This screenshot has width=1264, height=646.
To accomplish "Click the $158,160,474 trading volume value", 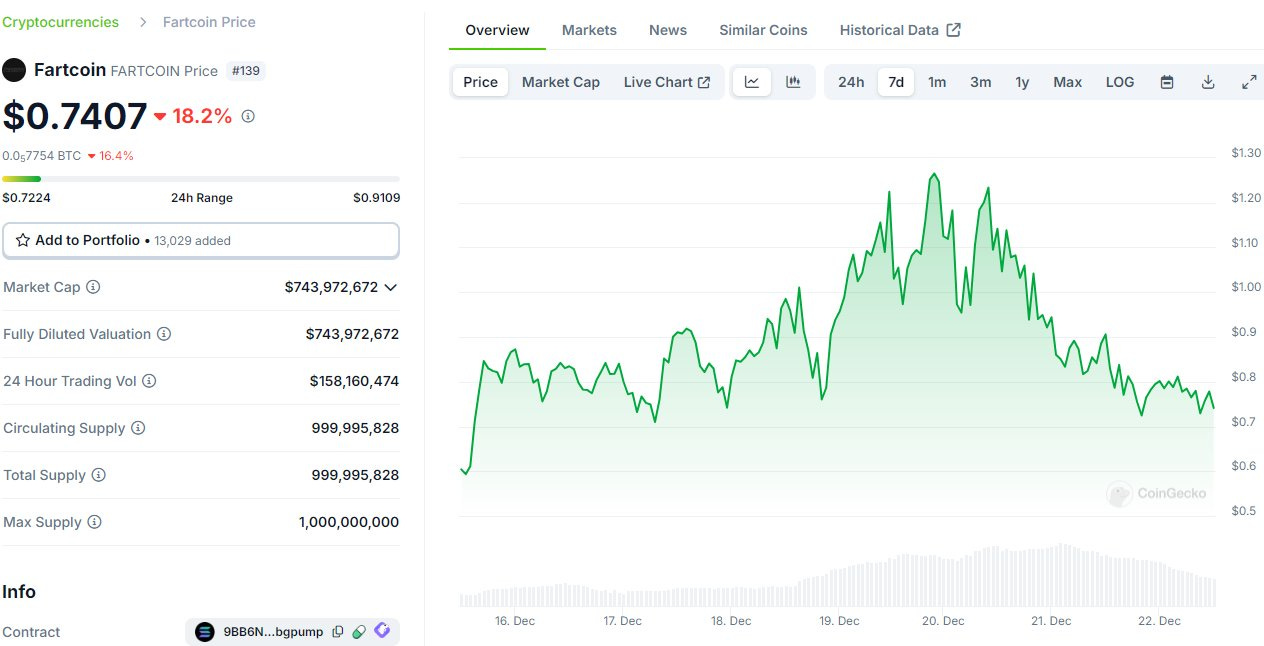I will pos(354,381).
